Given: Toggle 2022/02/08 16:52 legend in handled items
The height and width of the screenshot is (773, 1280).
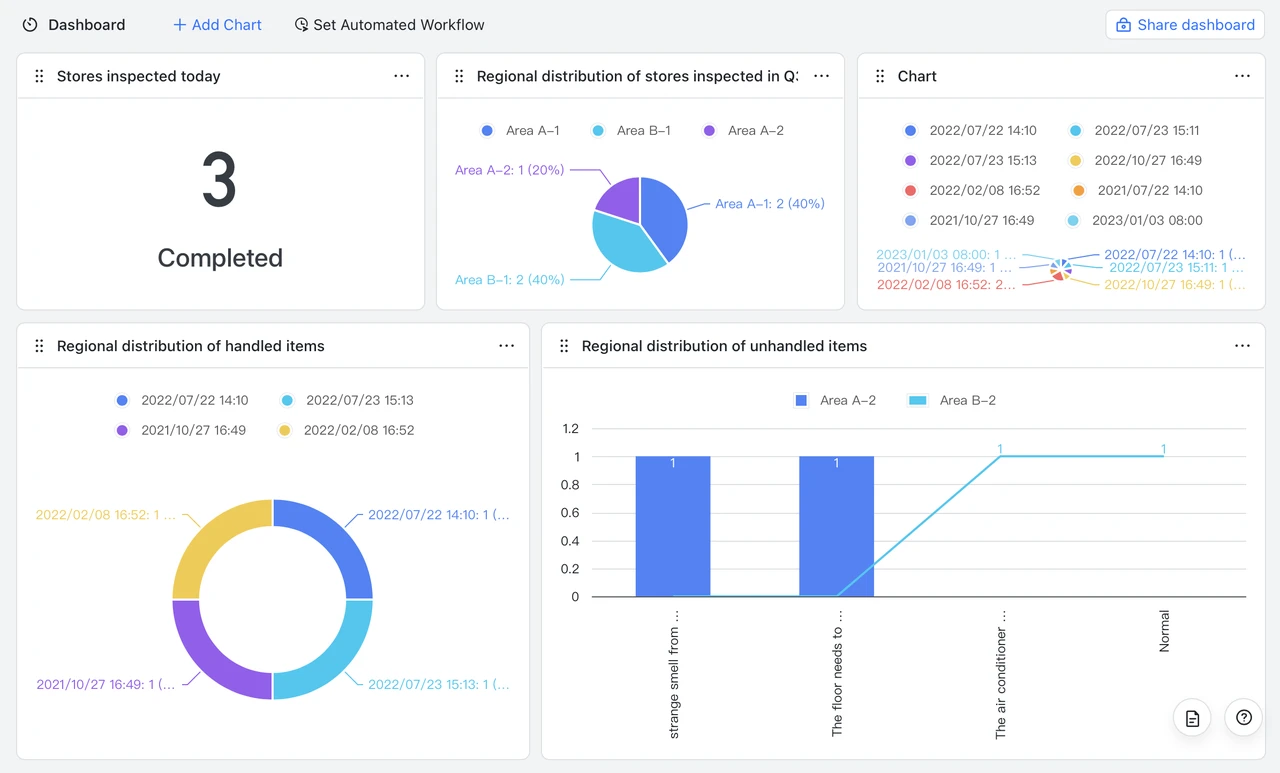Looking at the screenshot, I should point(346,431).
